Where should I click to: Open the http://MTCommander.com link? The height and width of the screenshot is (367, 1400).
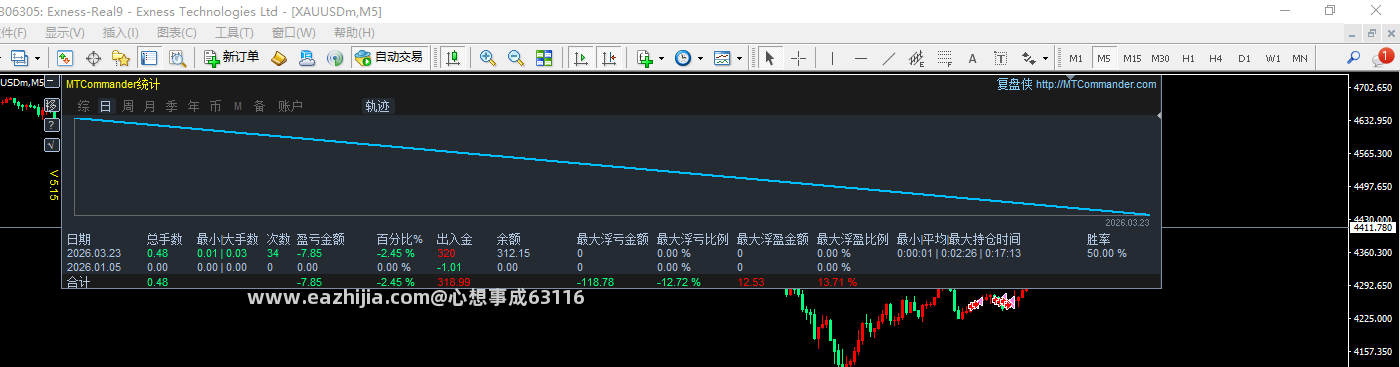[1096, 84]
